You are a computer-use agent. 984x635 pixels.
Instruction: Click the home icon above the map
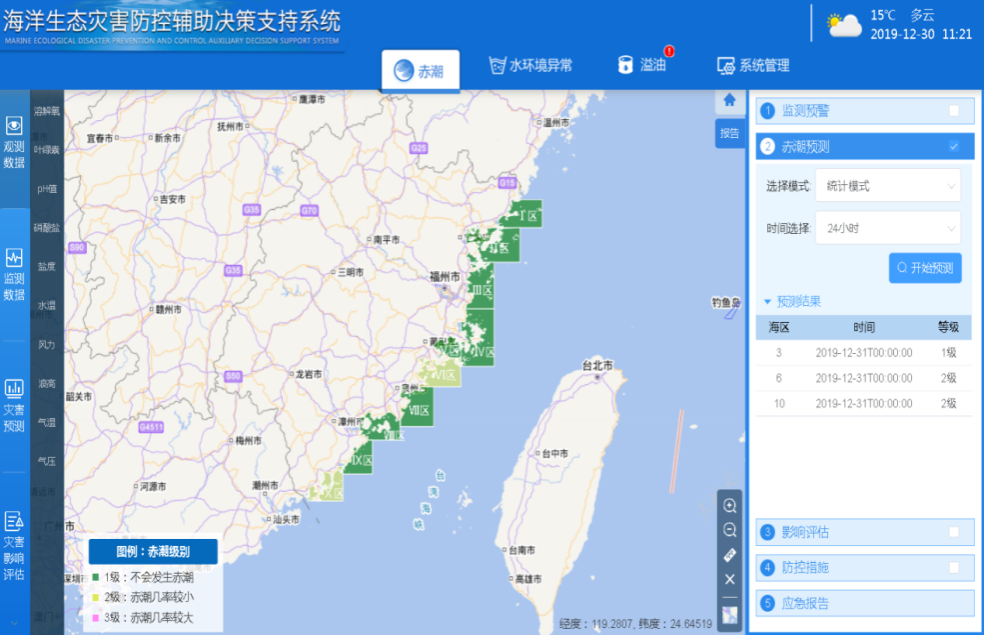pyautogui.click(x=730, y=100)
